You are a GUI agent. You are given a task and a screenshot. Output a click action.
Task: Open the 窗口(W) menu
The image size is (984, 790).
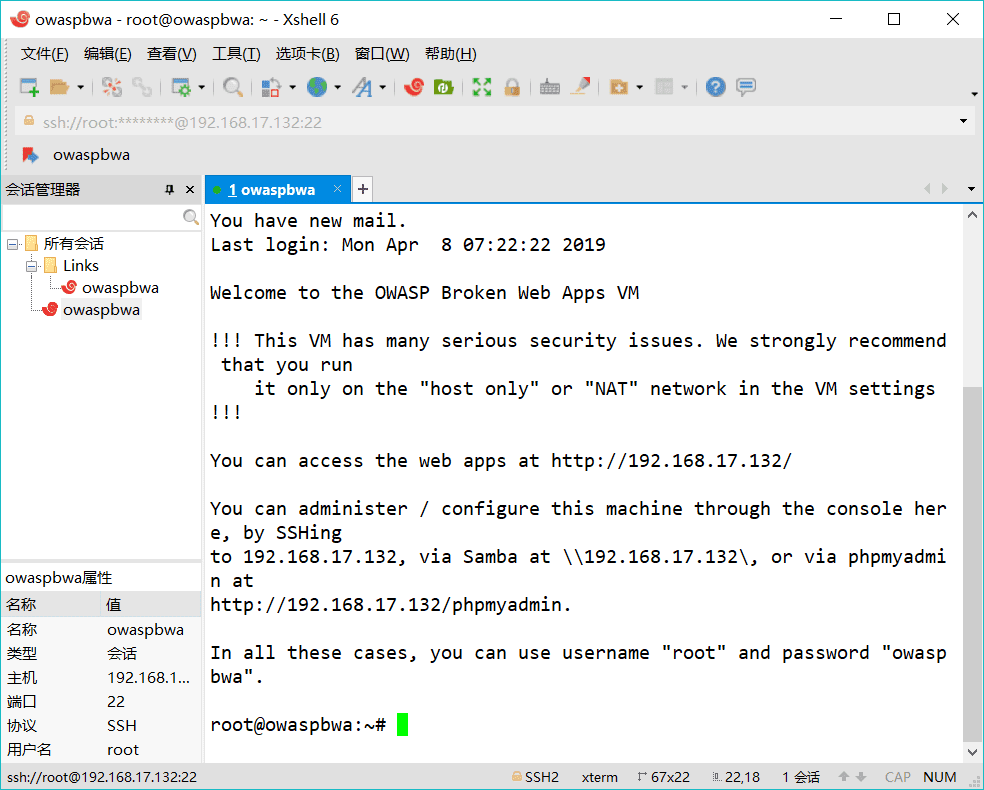[382, 54]
